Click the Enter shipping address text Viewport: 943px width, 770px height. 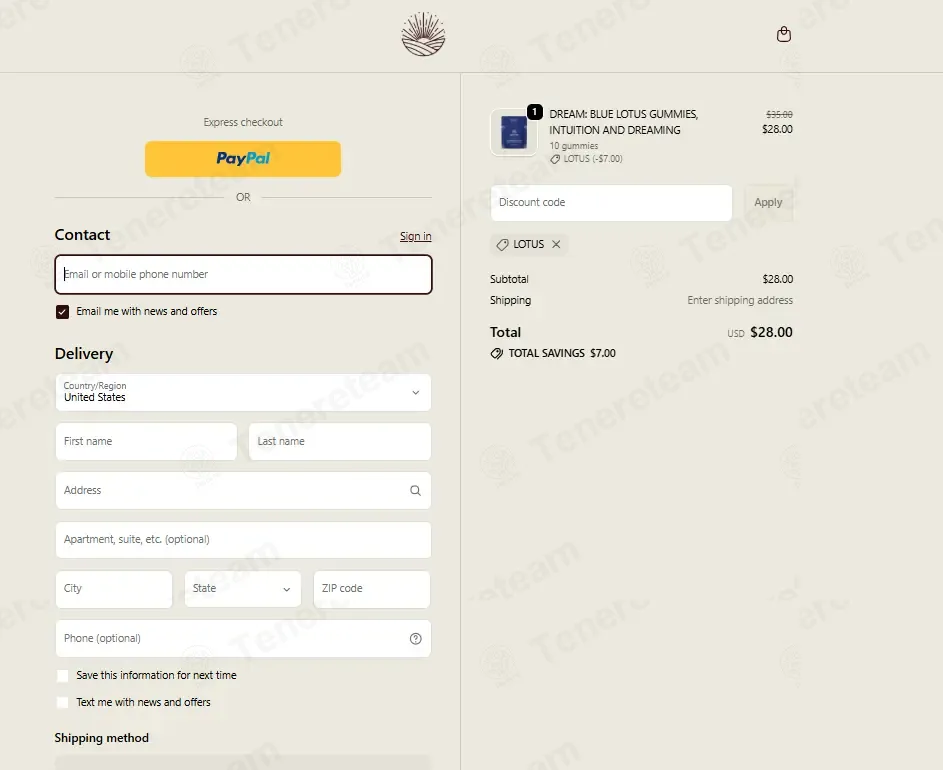tap(740, 300)
